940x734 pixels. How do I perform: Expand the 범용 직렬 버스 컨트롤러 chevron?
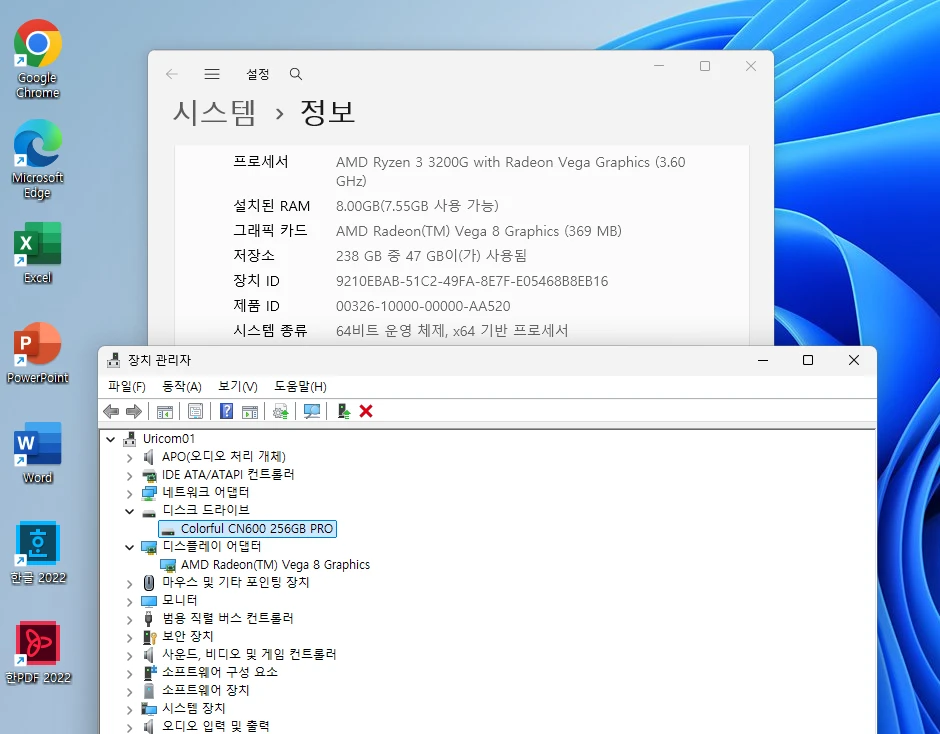point(129,619)
